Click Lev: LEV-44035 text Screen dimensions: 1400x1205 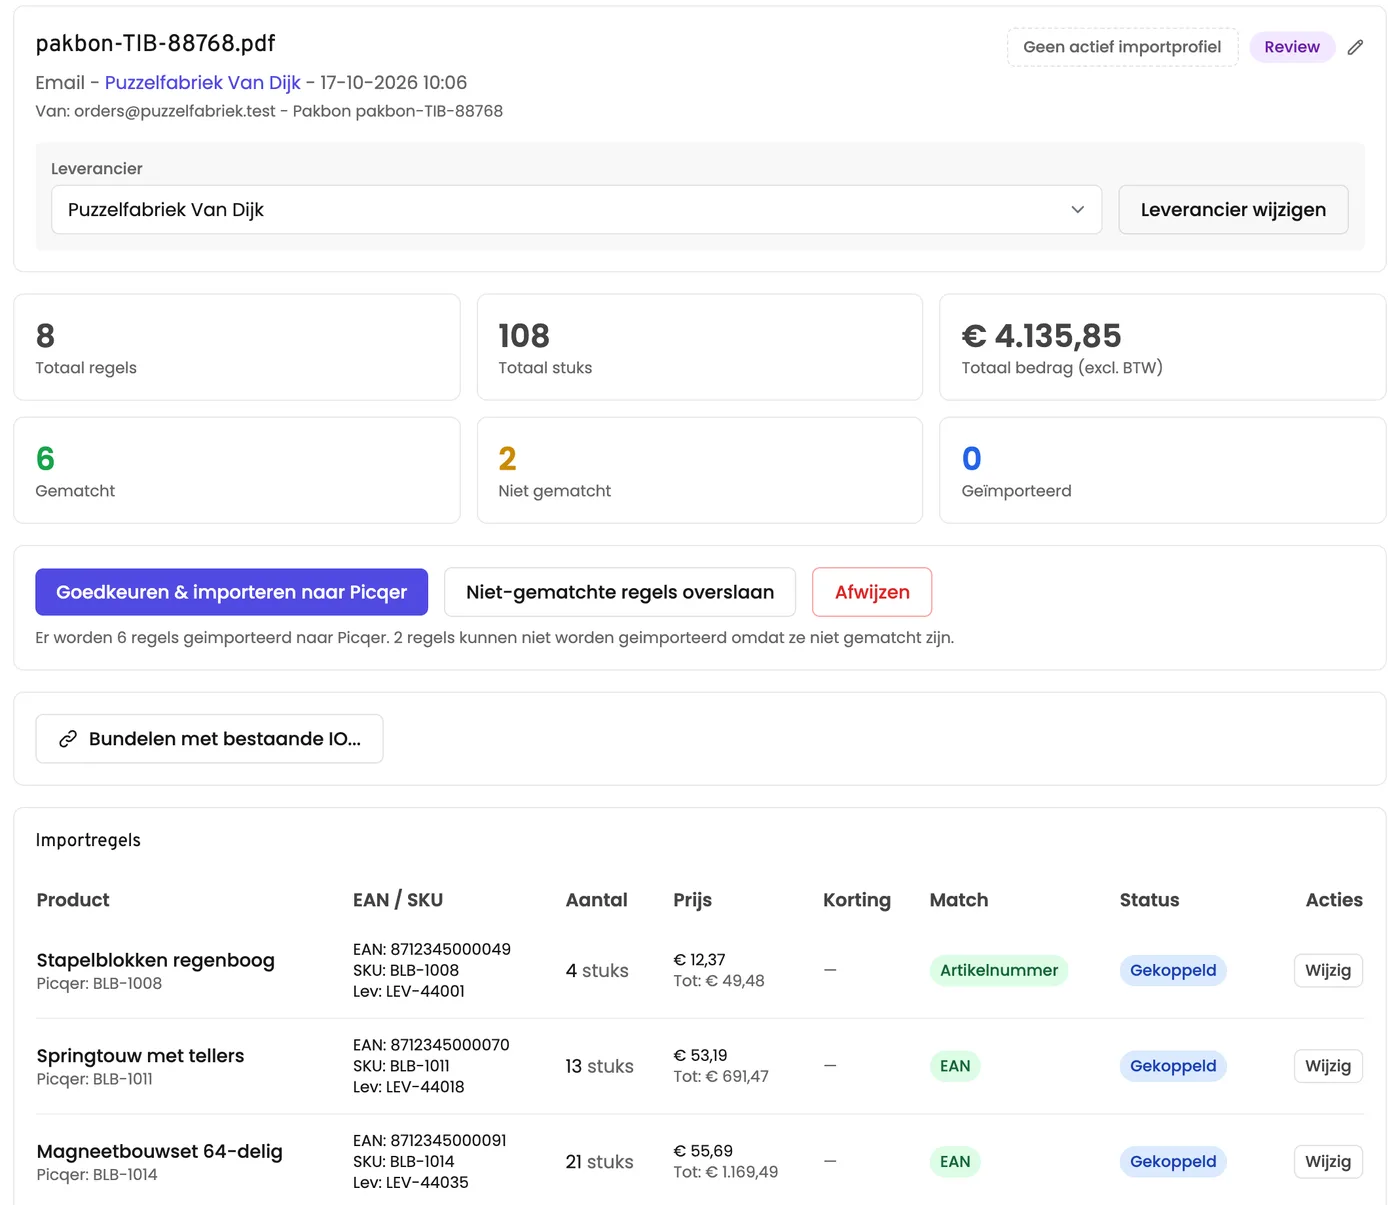click(x=411, y=1182)
